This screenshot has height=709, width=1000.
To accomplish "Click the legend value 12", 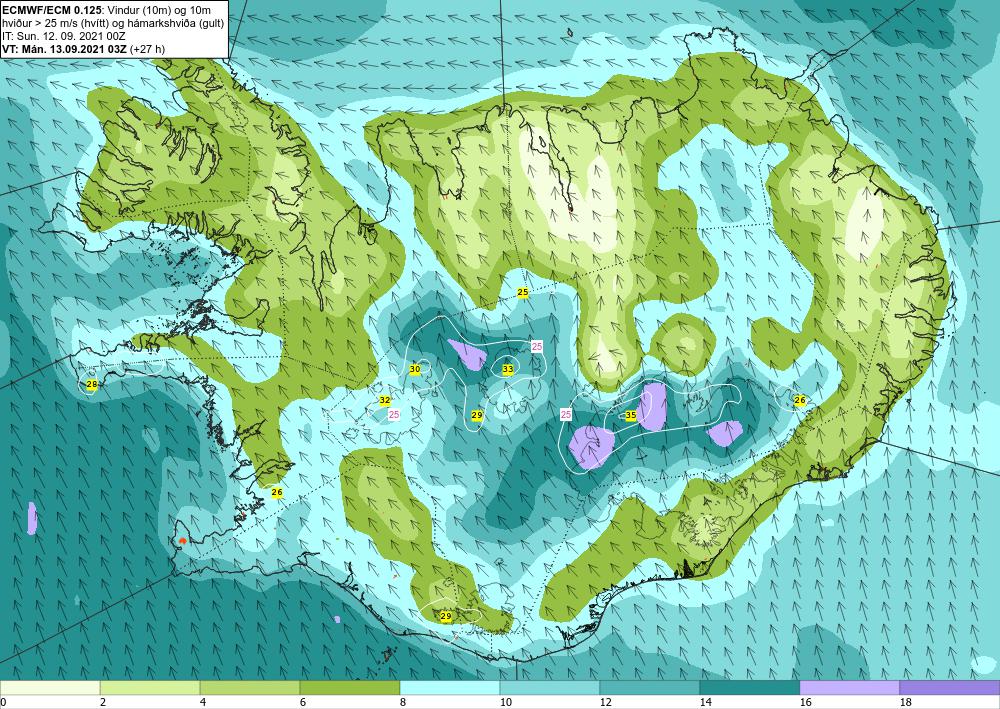I will [605, 702].
